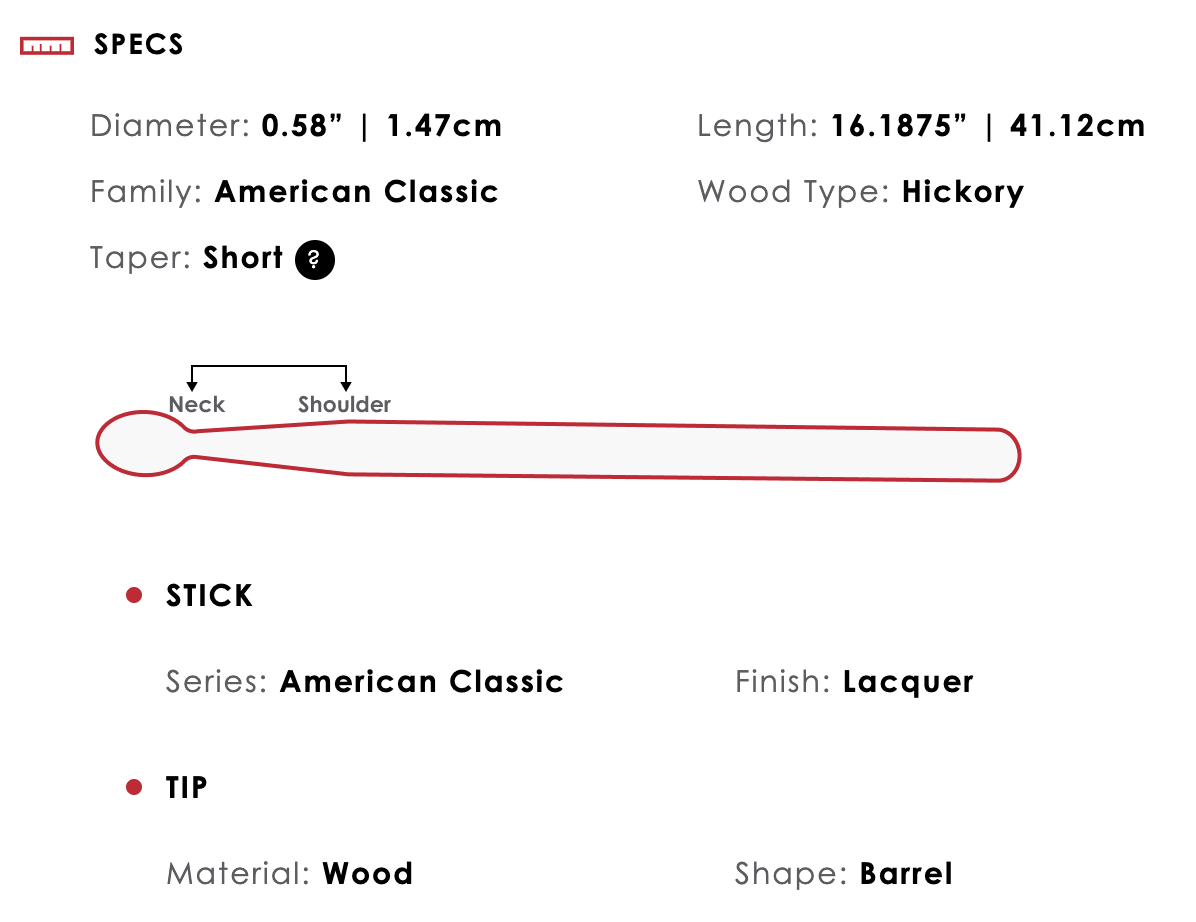
Task: Click the Taper help question mark icon
Action: (x=314, y=259)
